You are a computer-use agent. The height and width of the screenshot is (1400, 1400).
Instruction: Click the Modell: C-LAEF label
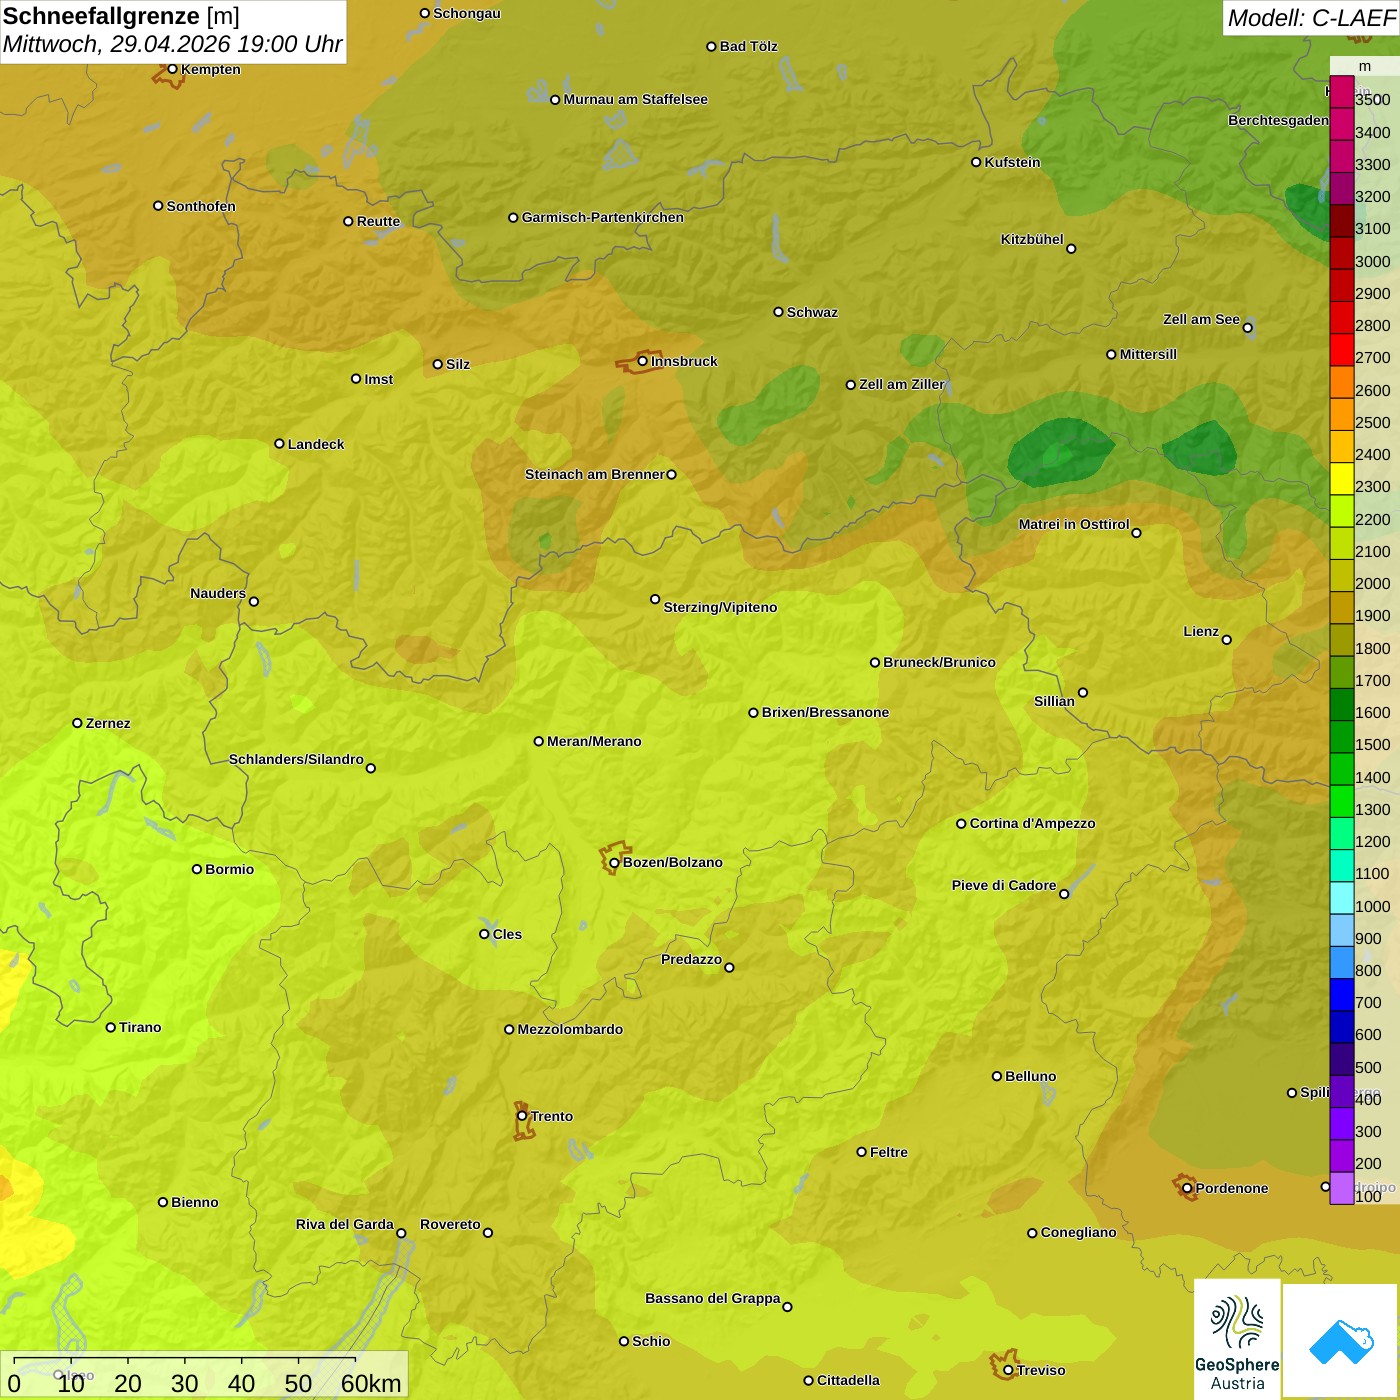[1310, 18]
